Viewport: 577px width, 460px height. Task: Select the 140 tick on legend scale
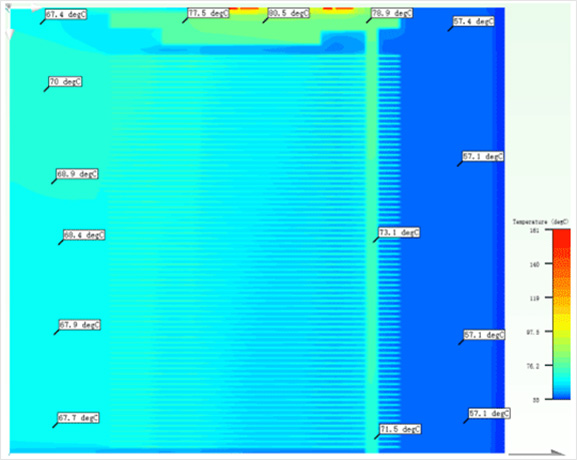pyautogui.click(x=535, y=264)
